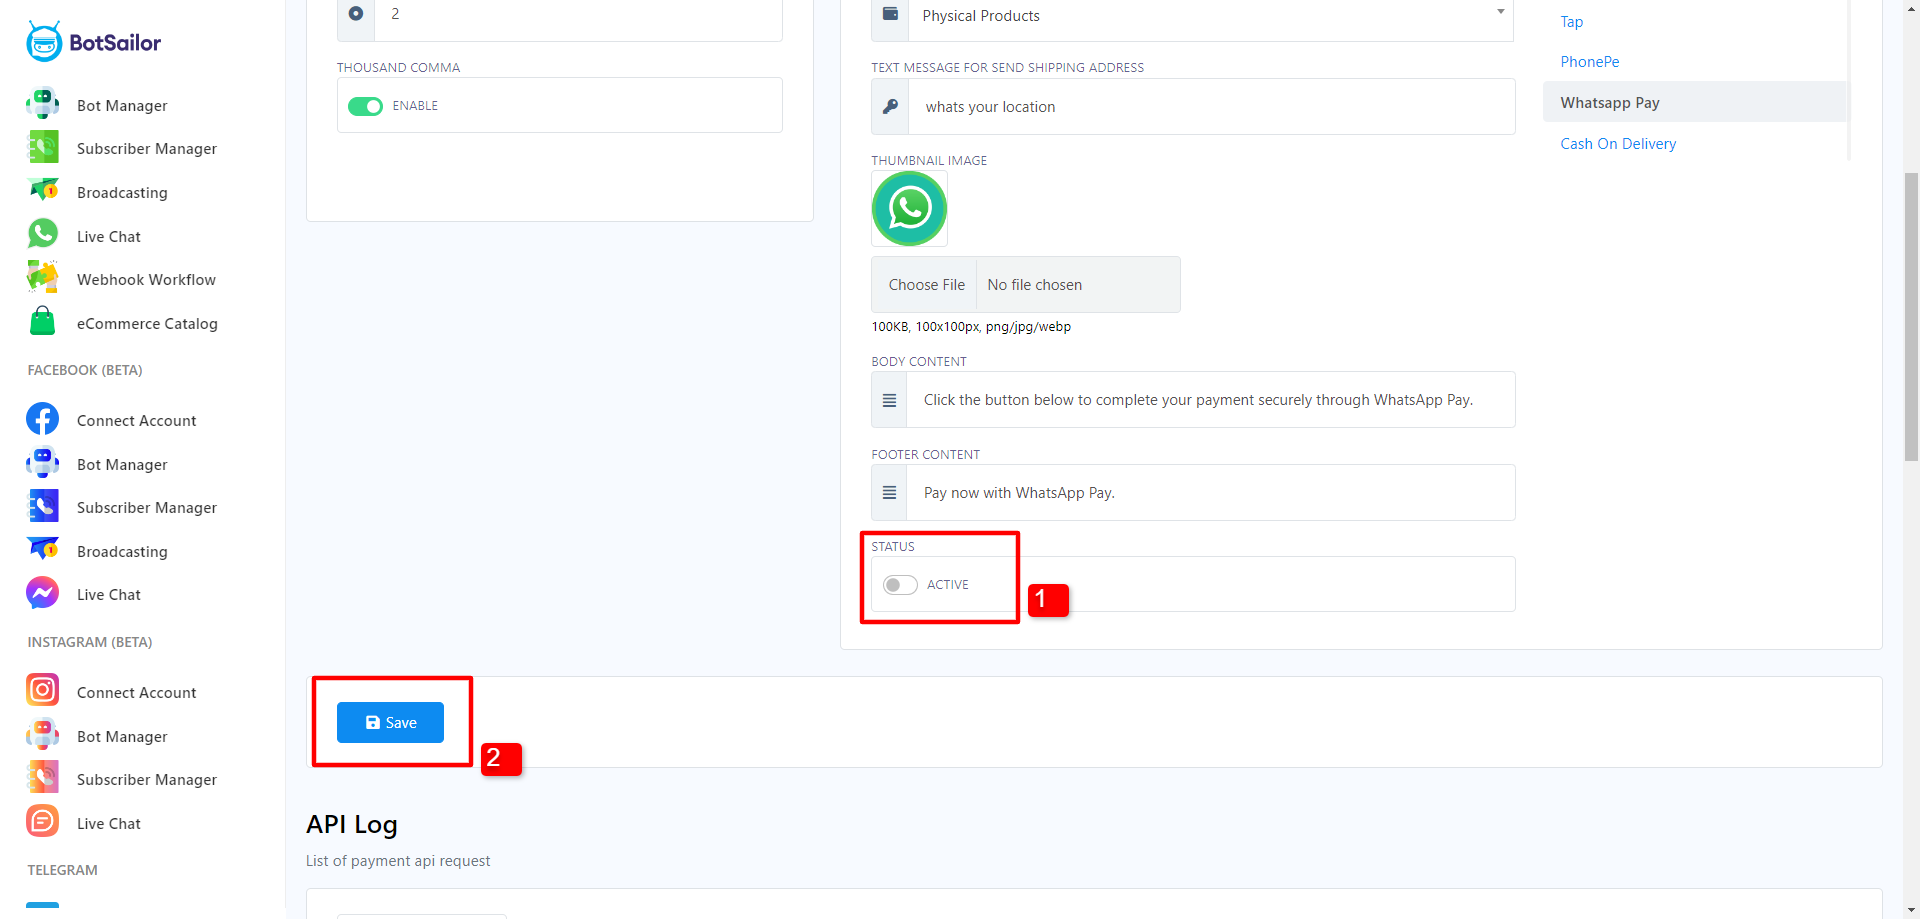1920x919 pixels.
Task: Open Messenger Live Chat icon
Action: coord(43,594)
